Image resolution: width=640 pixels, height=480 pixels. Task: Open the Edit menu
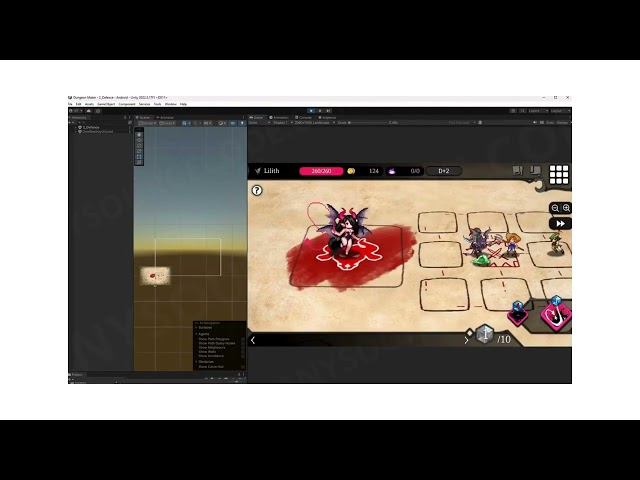(x=78, y=104)
